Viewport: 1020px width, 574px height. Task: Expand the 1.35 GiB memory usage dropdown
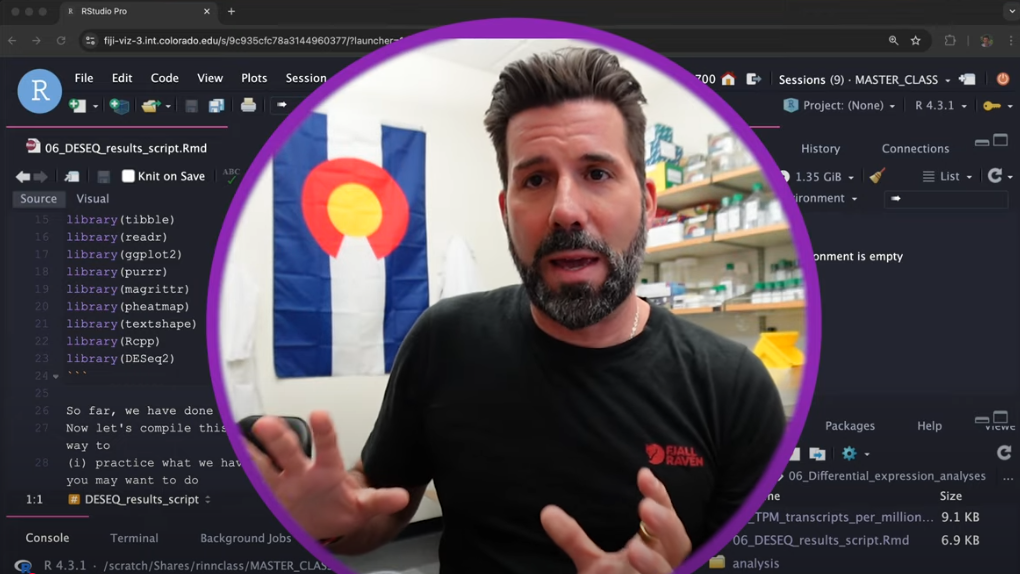click(824, 176)
